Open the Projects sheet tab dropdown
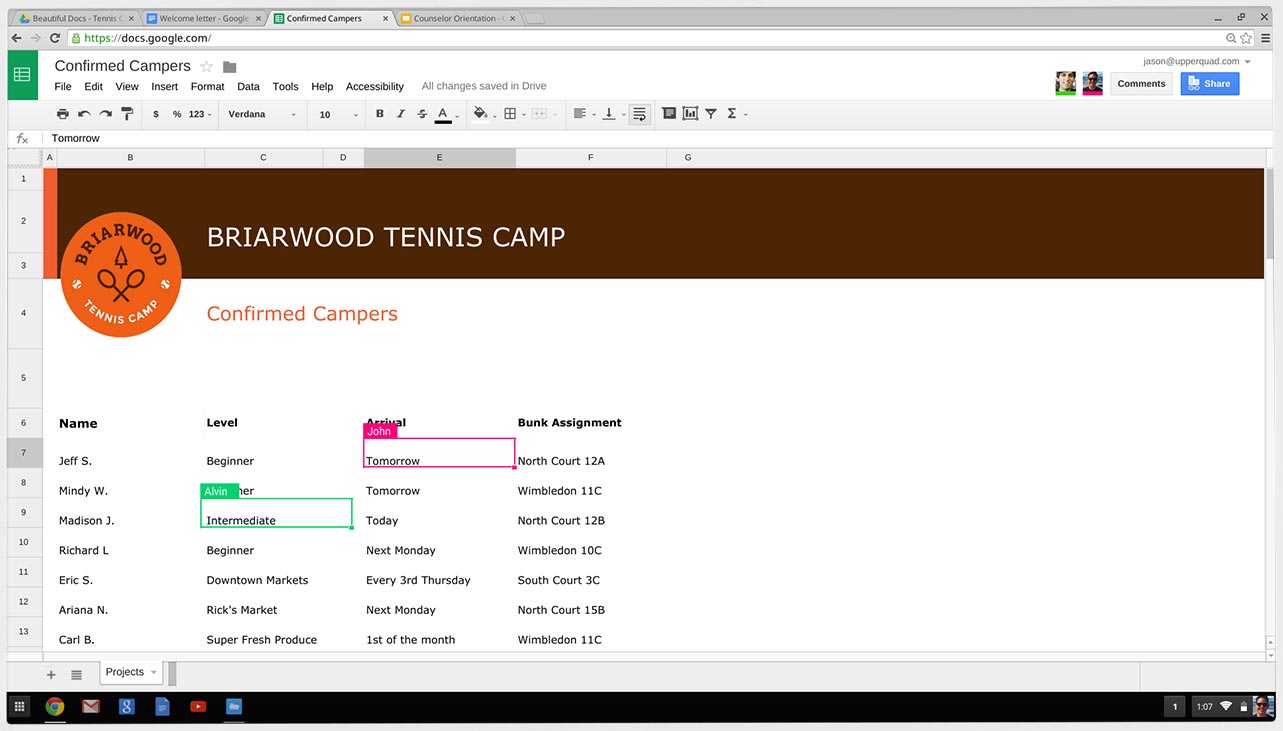This screenshot has height=731, width=1283. click(154, 672)
